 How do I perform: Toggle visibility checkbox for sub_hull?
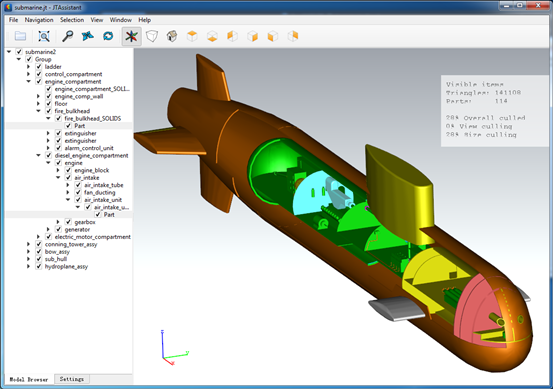pyautogui.click(x=39, y=259)
